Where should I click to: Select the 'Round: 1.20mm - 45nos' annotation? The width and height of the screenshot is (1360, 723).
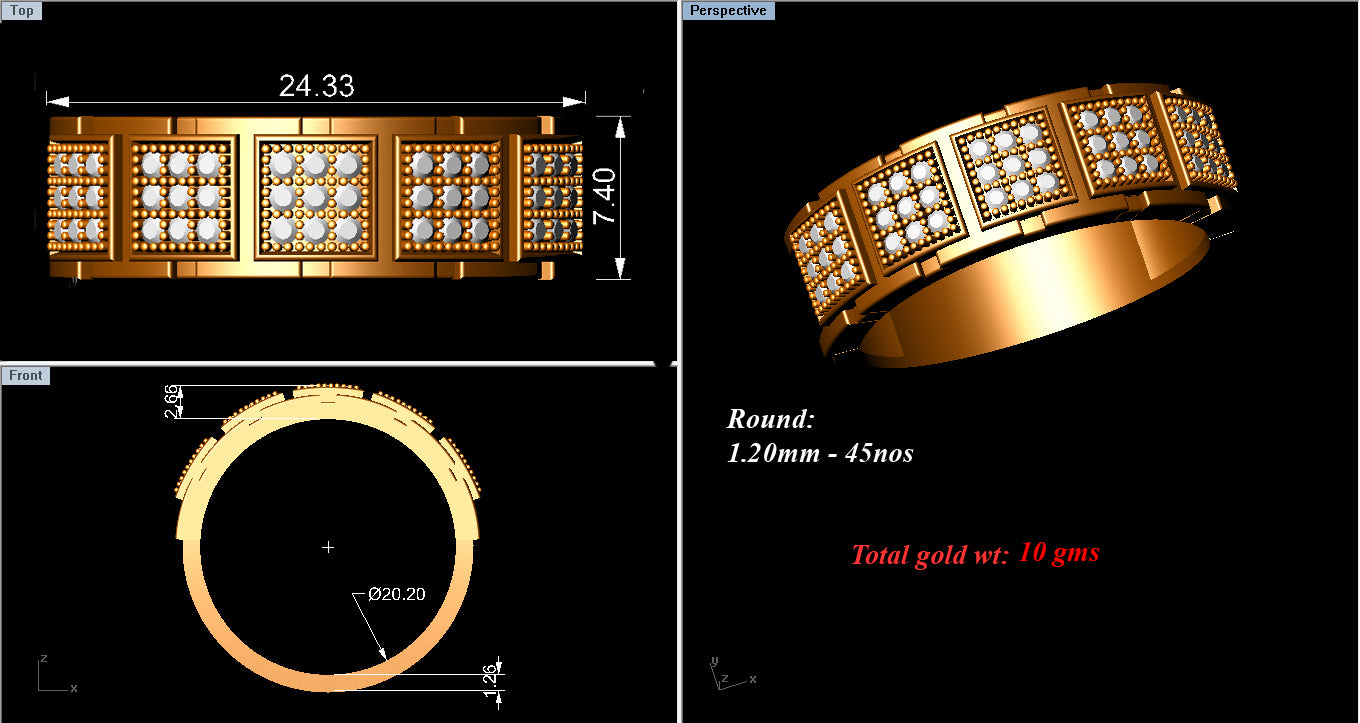[x=820, y=437]
